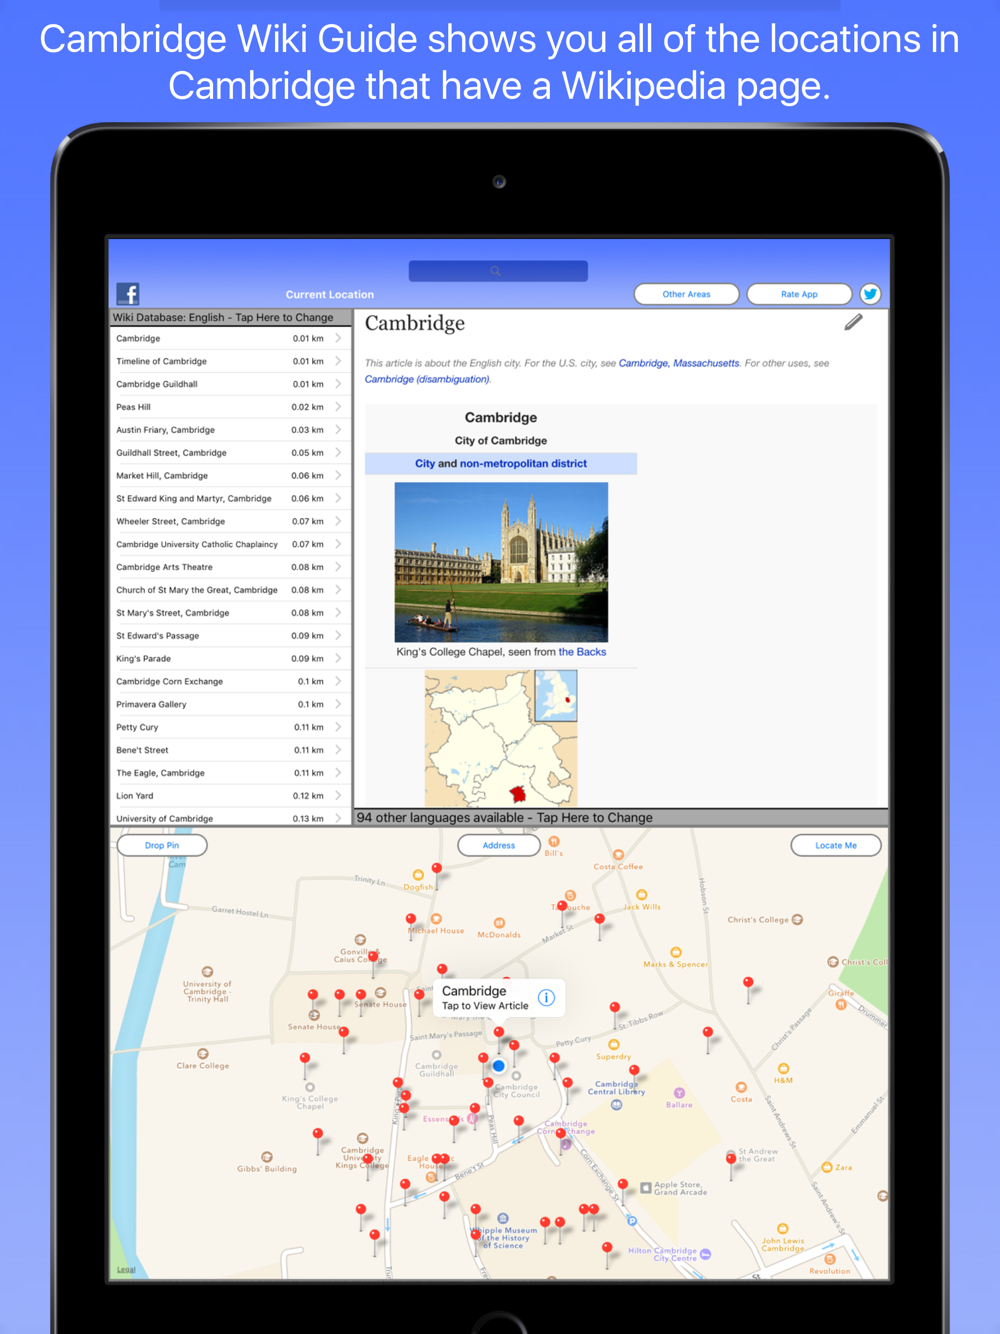
Task: Open the Petty Cury list entry
Action: (x=229, y=727)
